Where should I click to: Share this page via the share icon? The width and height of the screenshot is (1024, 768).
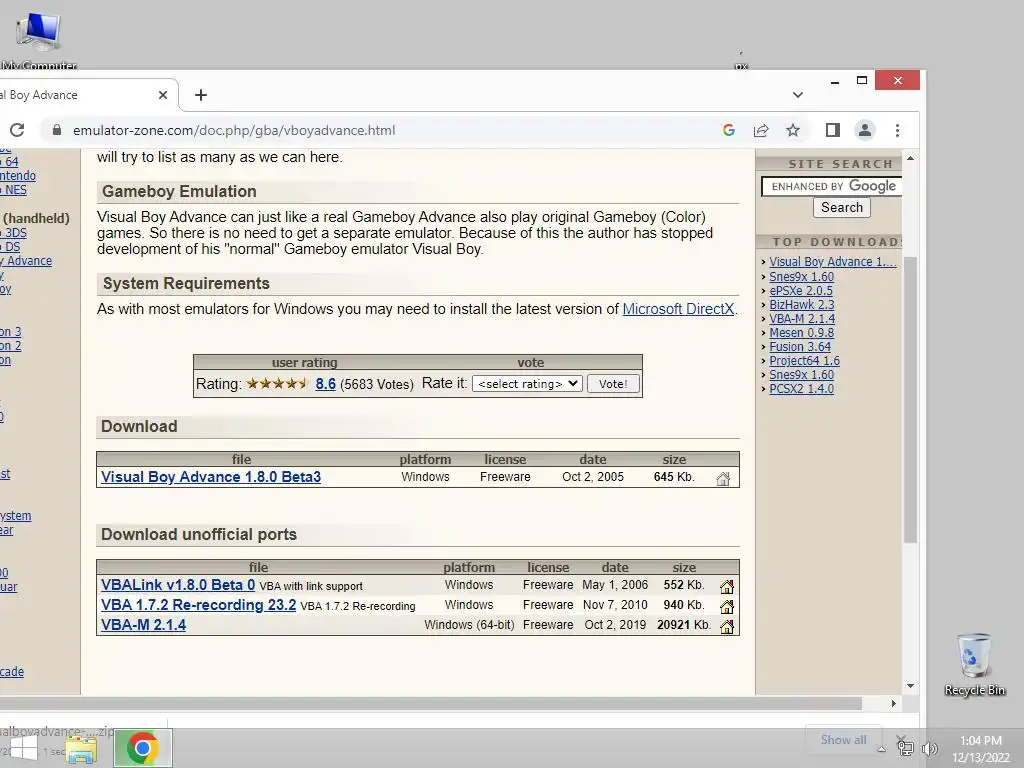(761, 130)
